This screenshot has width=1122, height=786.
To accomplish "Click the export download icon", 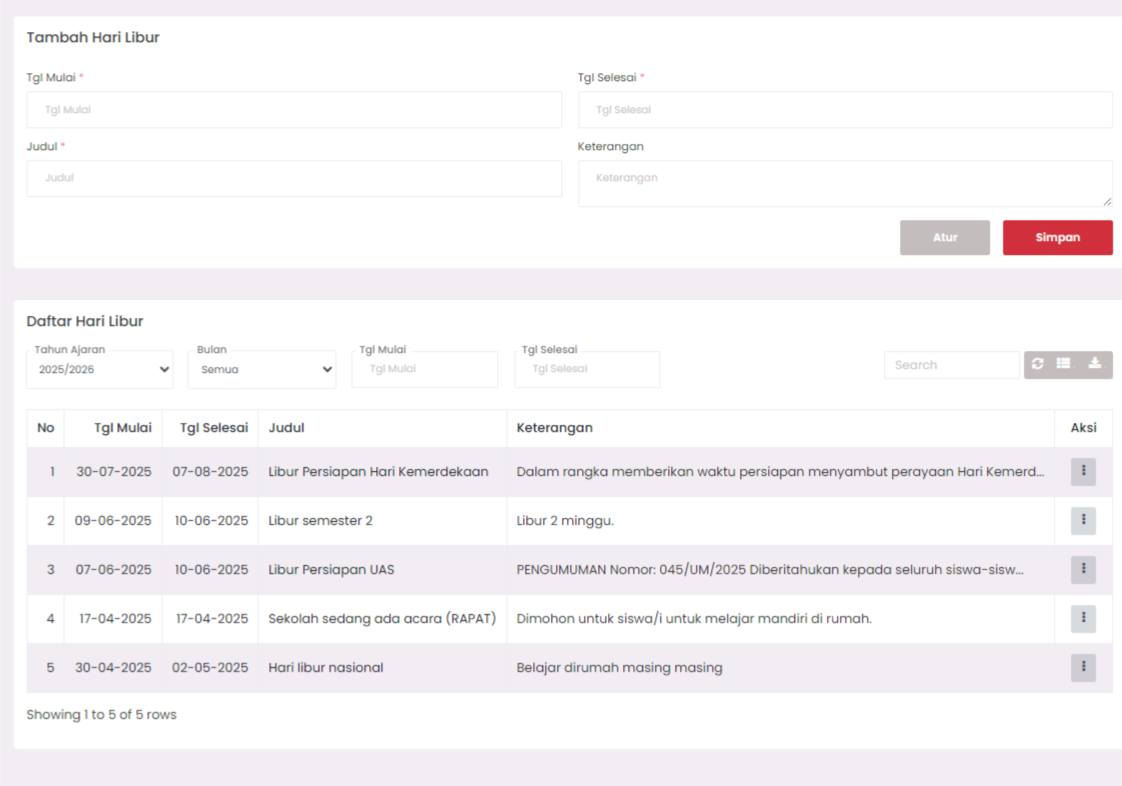I will [x=1095, y=364].
